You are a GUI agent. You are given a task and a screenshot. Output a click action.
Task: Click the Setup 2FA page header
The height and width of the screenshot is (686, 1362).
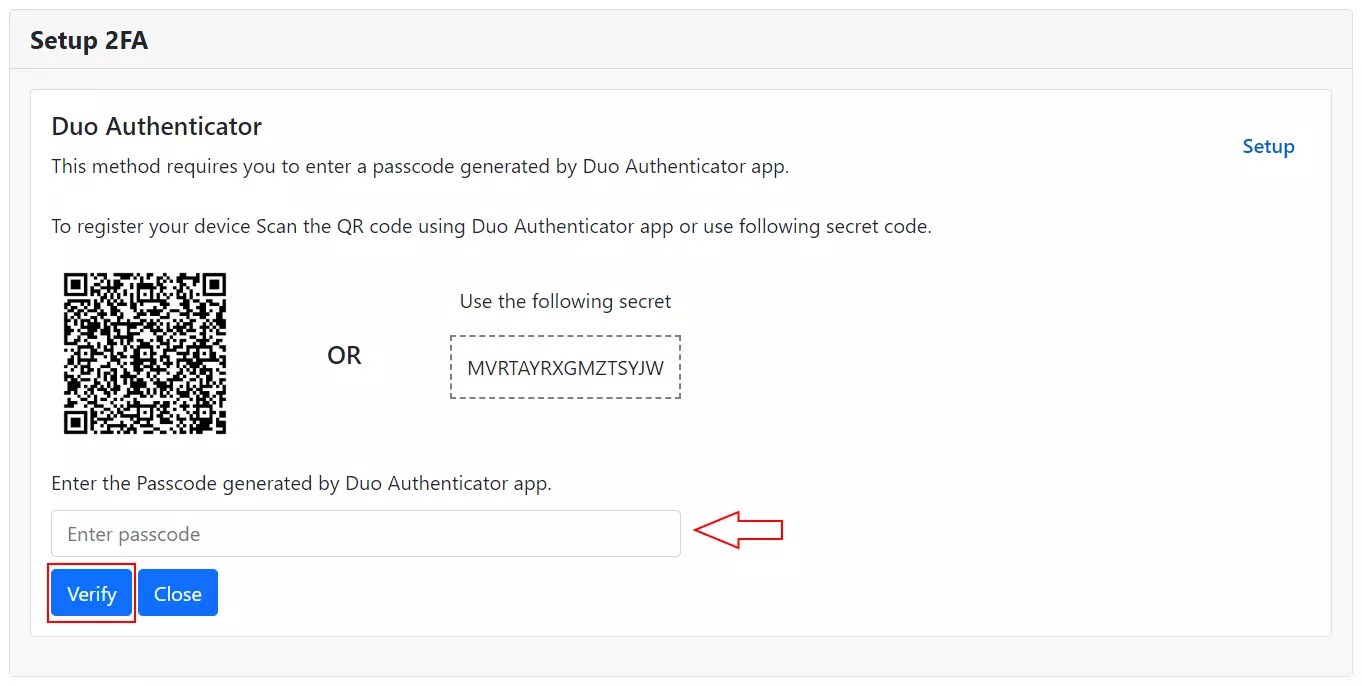click(89, 40)
